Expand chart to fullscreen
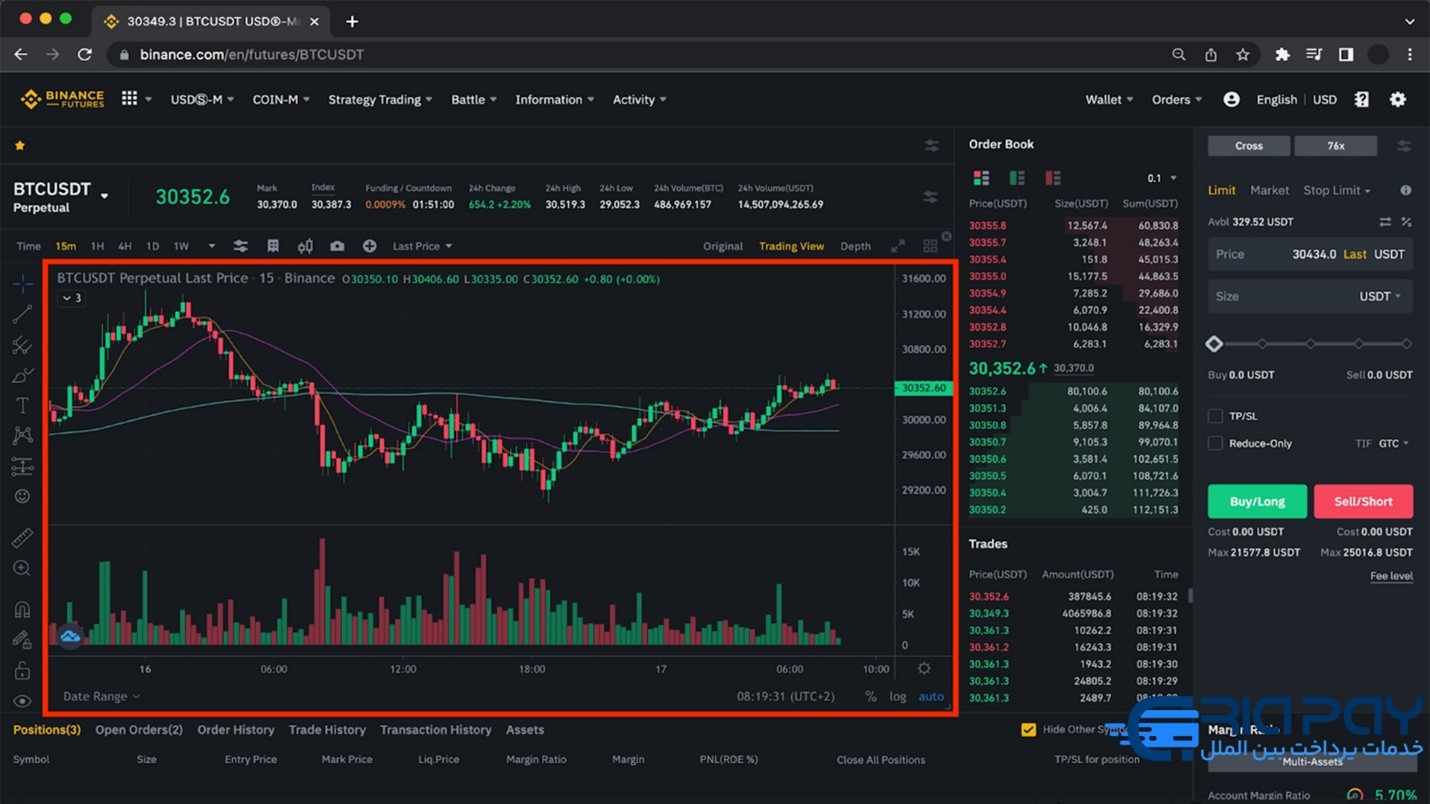The image size is (1430, 804). coord(898,246)
